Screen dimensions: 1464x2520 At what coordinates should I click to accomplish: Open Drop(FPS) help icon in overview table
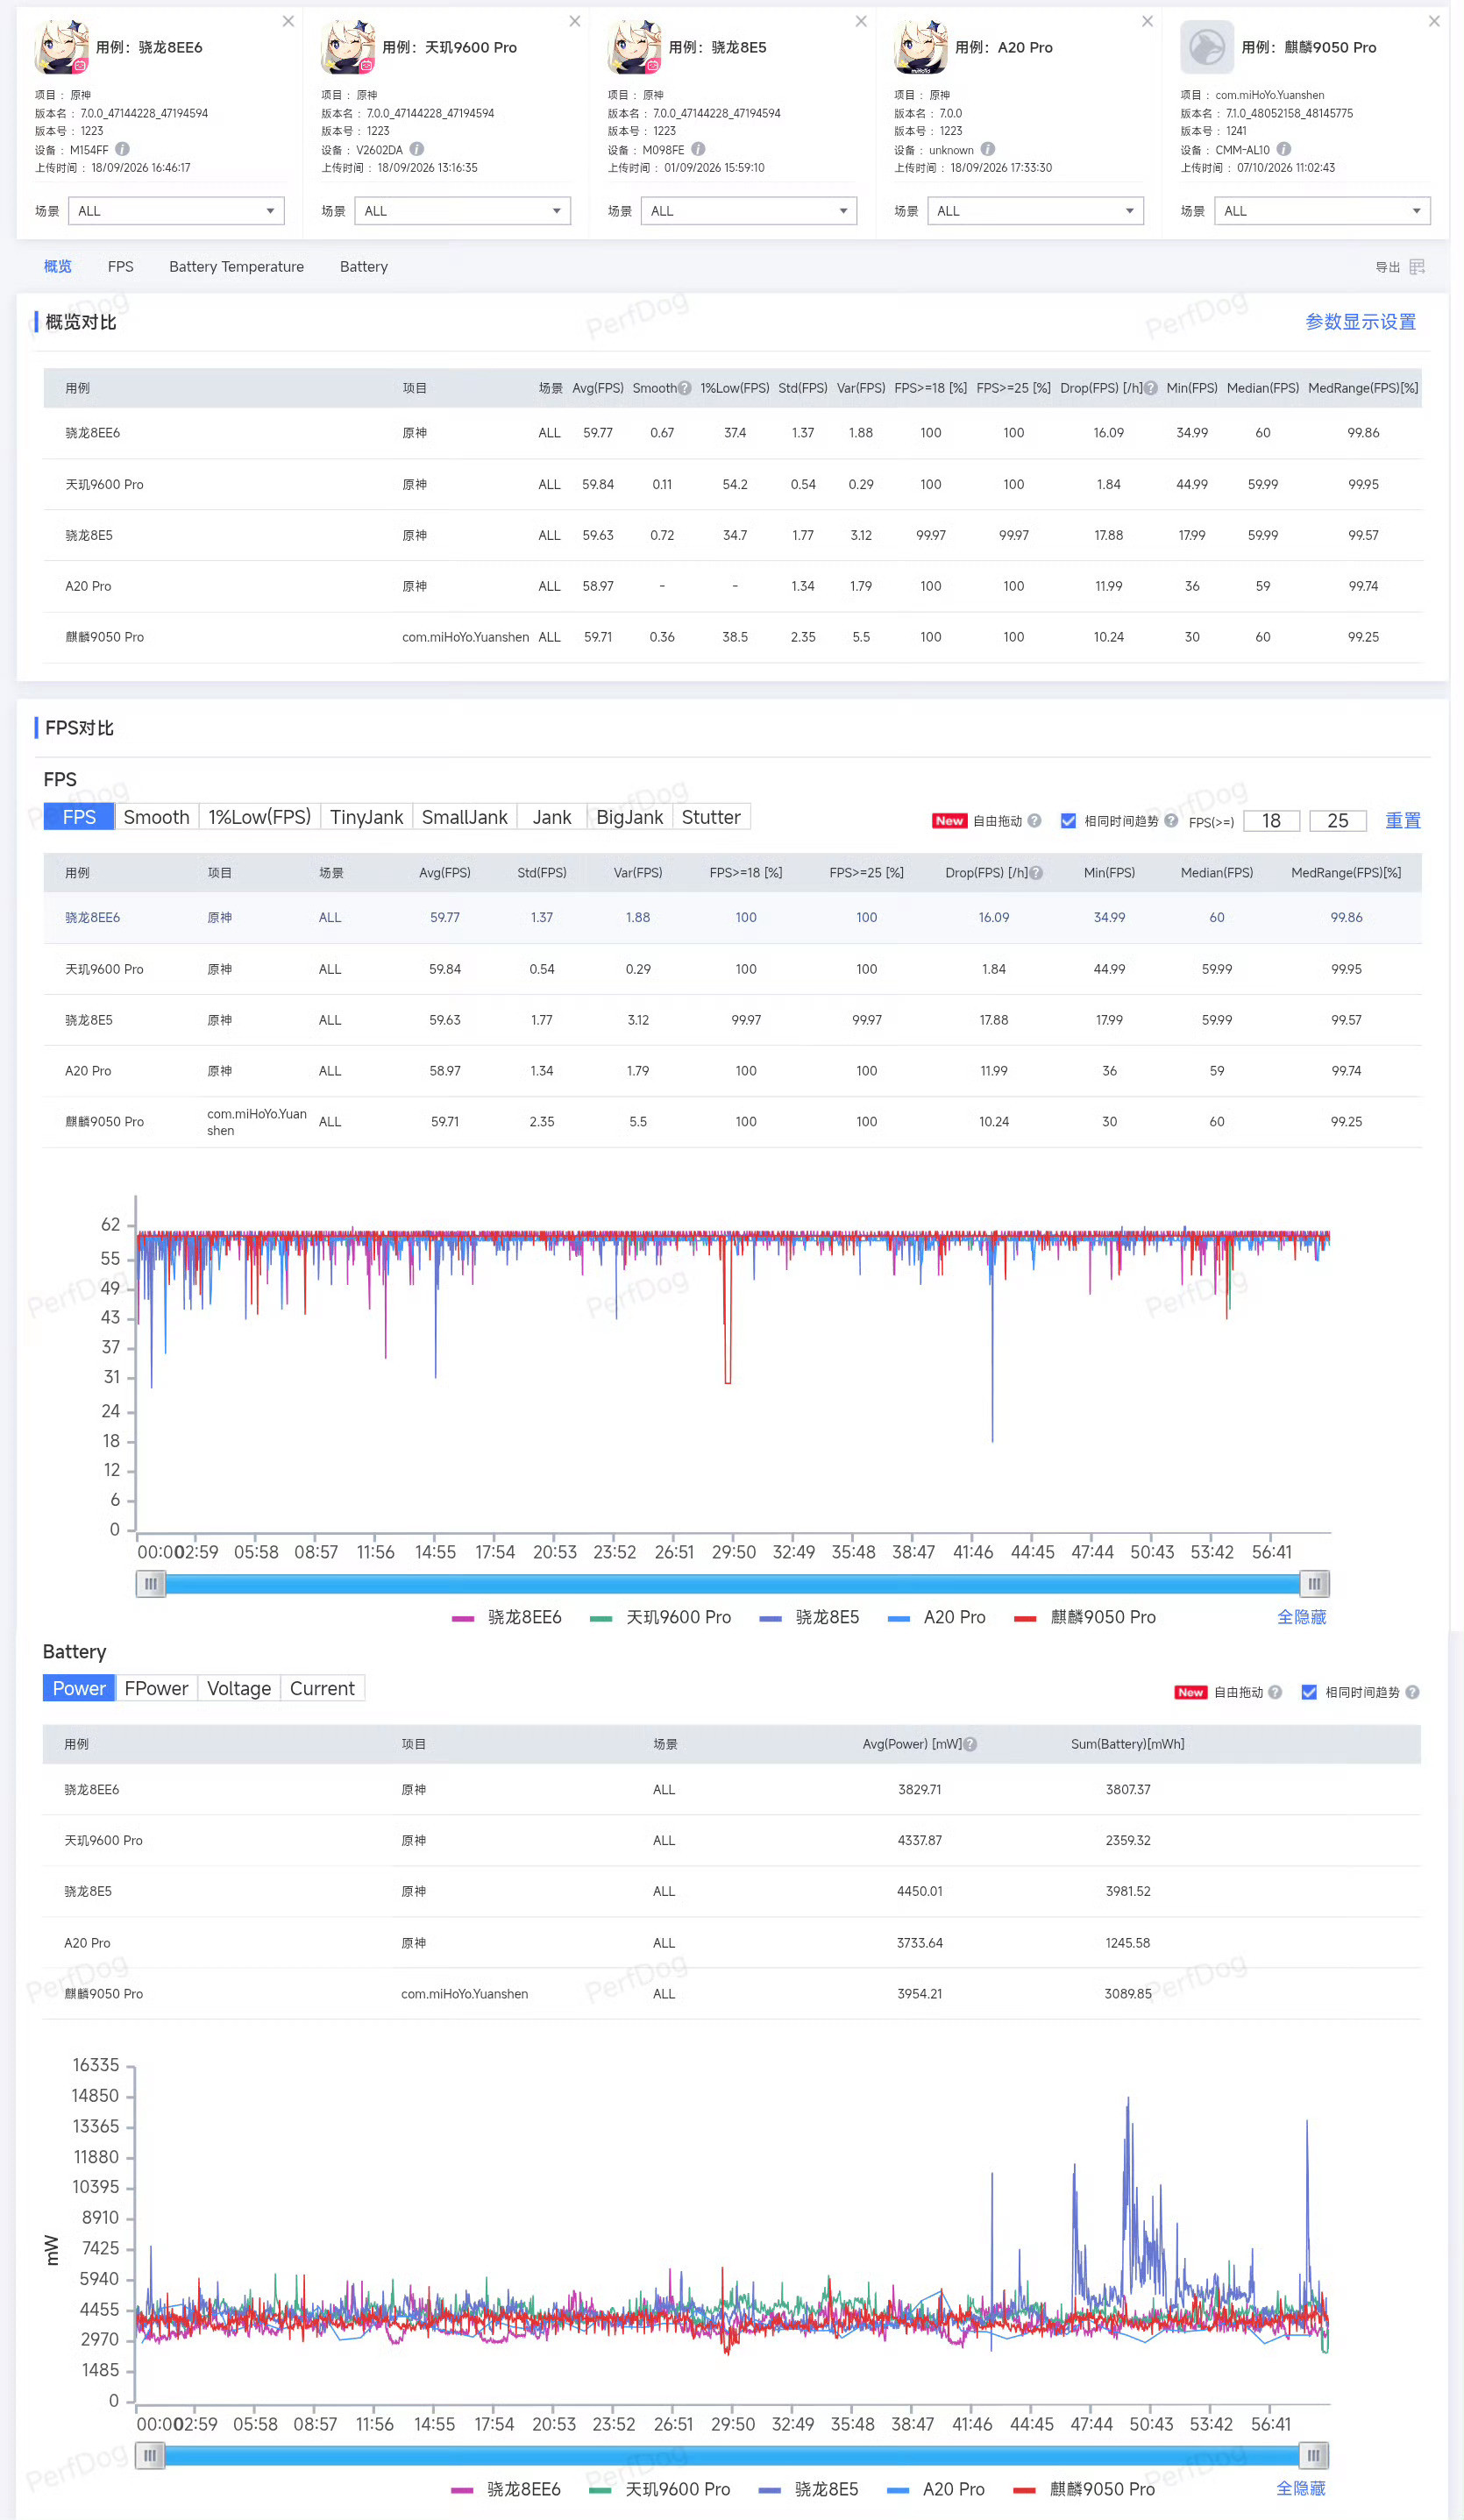1151,388
